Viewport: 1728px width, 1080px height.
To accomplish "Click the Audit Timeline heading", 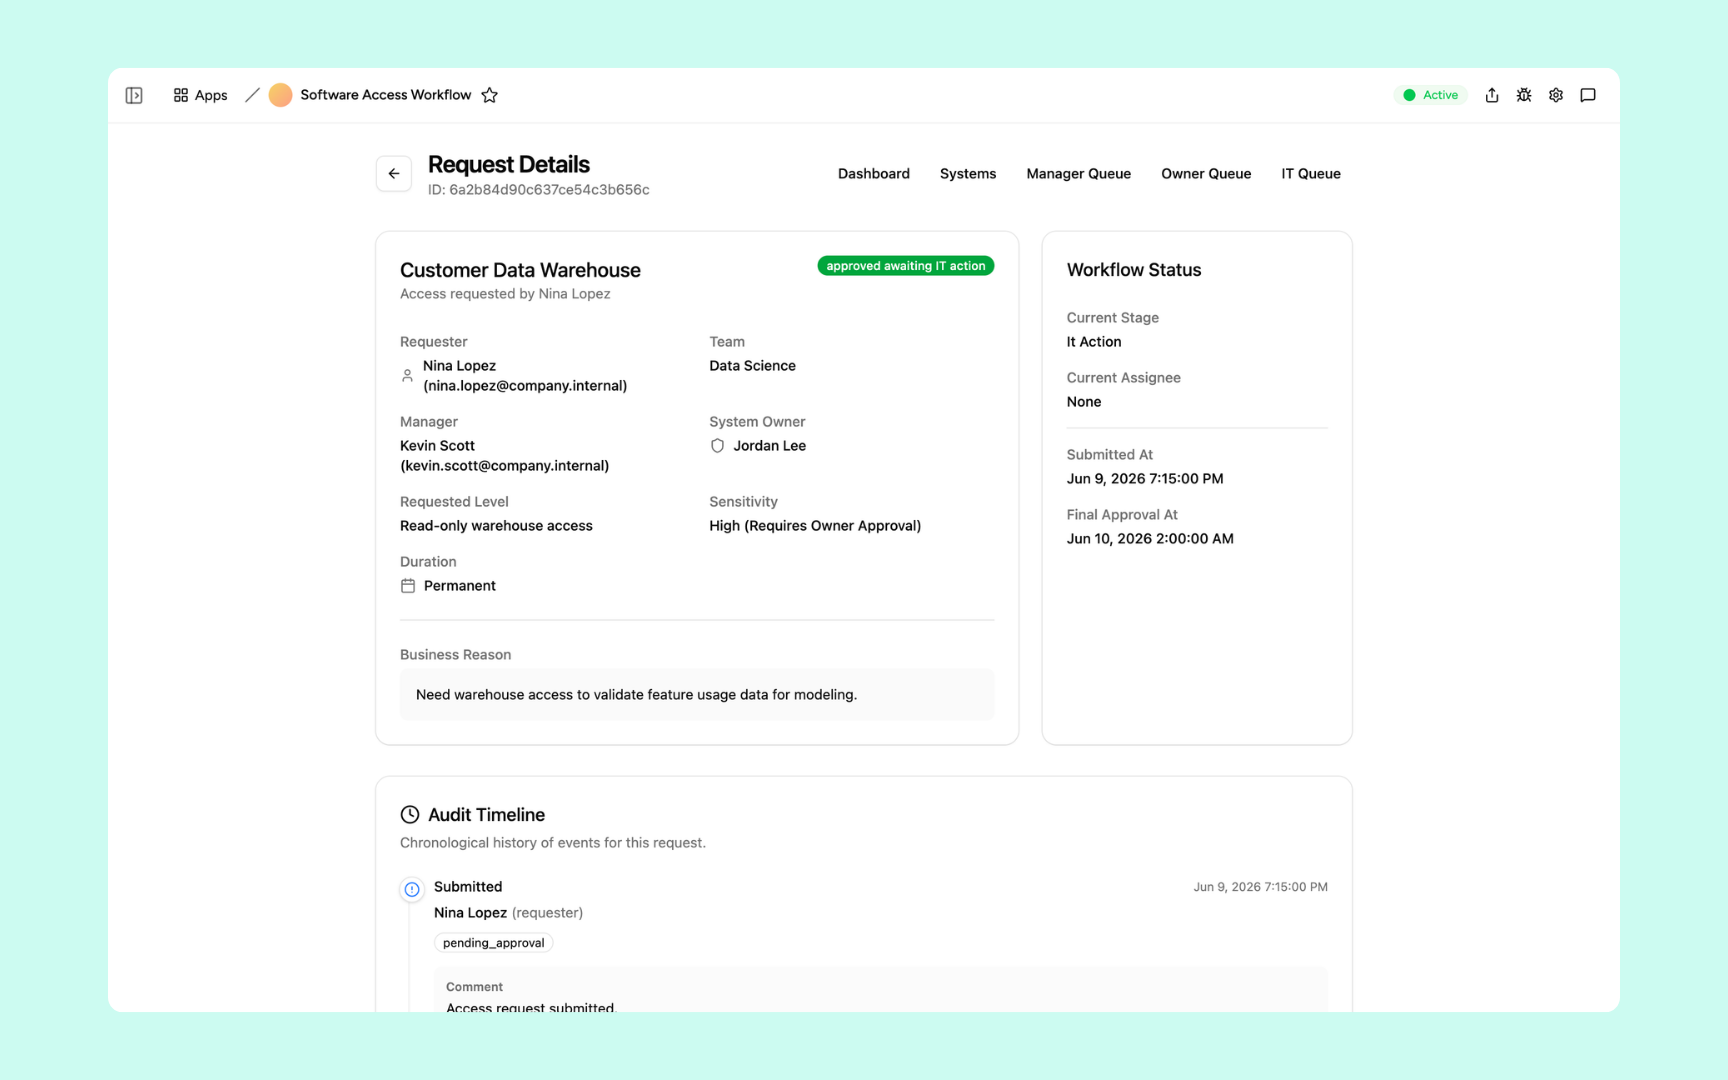I will (486, 815).
